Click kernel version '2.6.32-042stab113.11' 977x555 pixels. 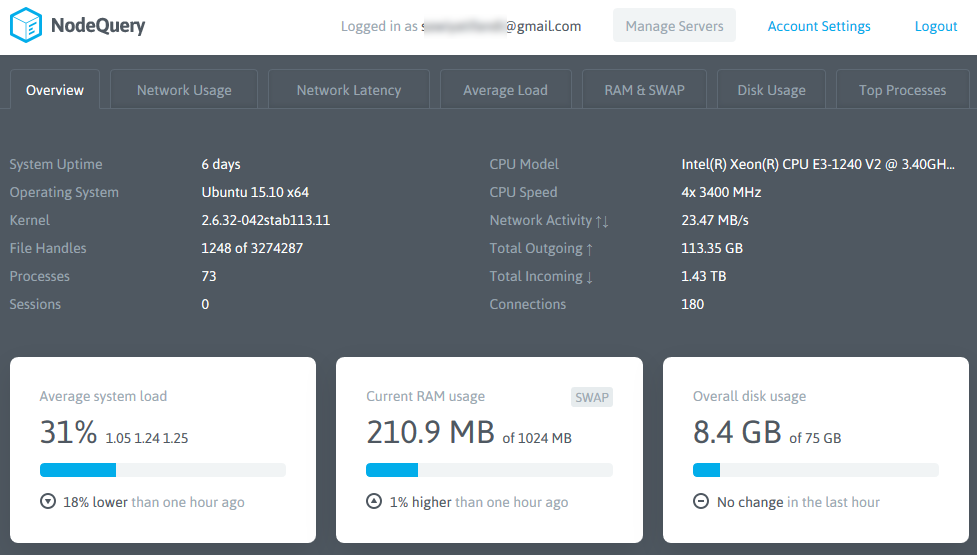point(265,220)
